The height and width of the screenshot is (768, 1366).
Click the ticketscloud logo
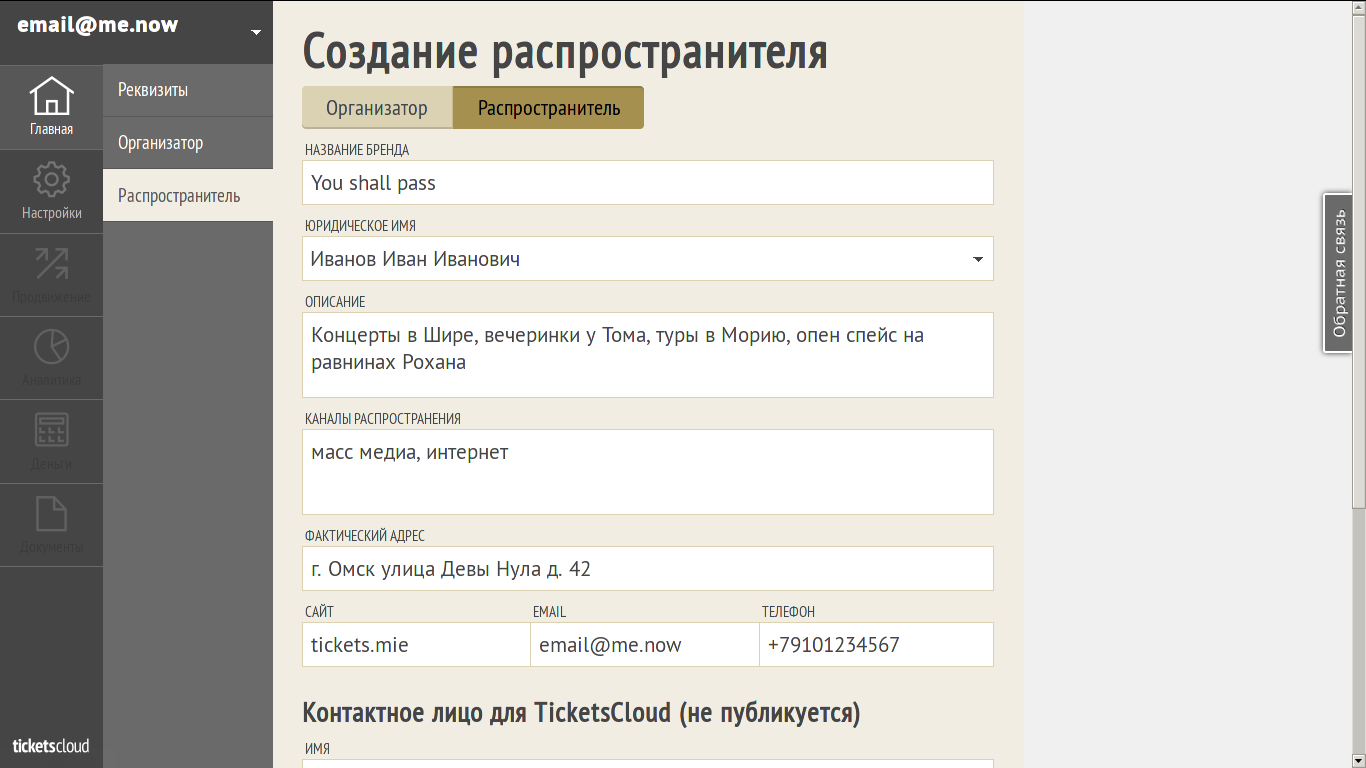(x=51, y=745)
